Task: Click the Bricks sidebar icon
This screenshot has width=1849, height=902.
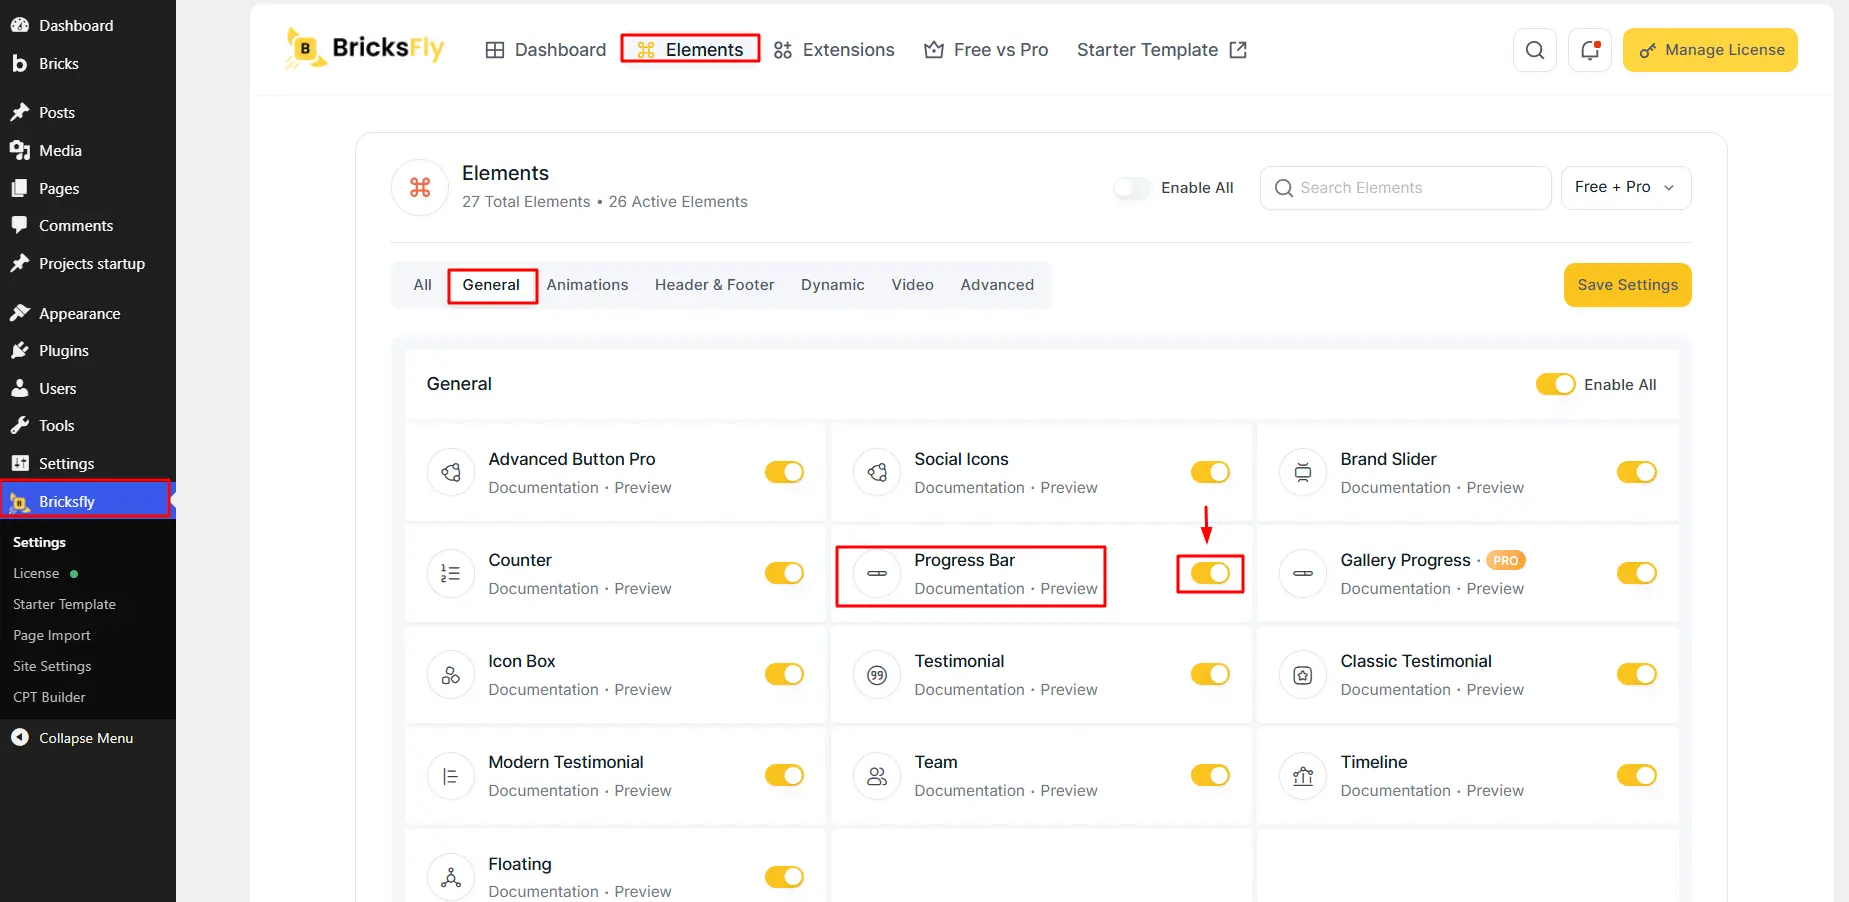Action: (x=20, y=63)
